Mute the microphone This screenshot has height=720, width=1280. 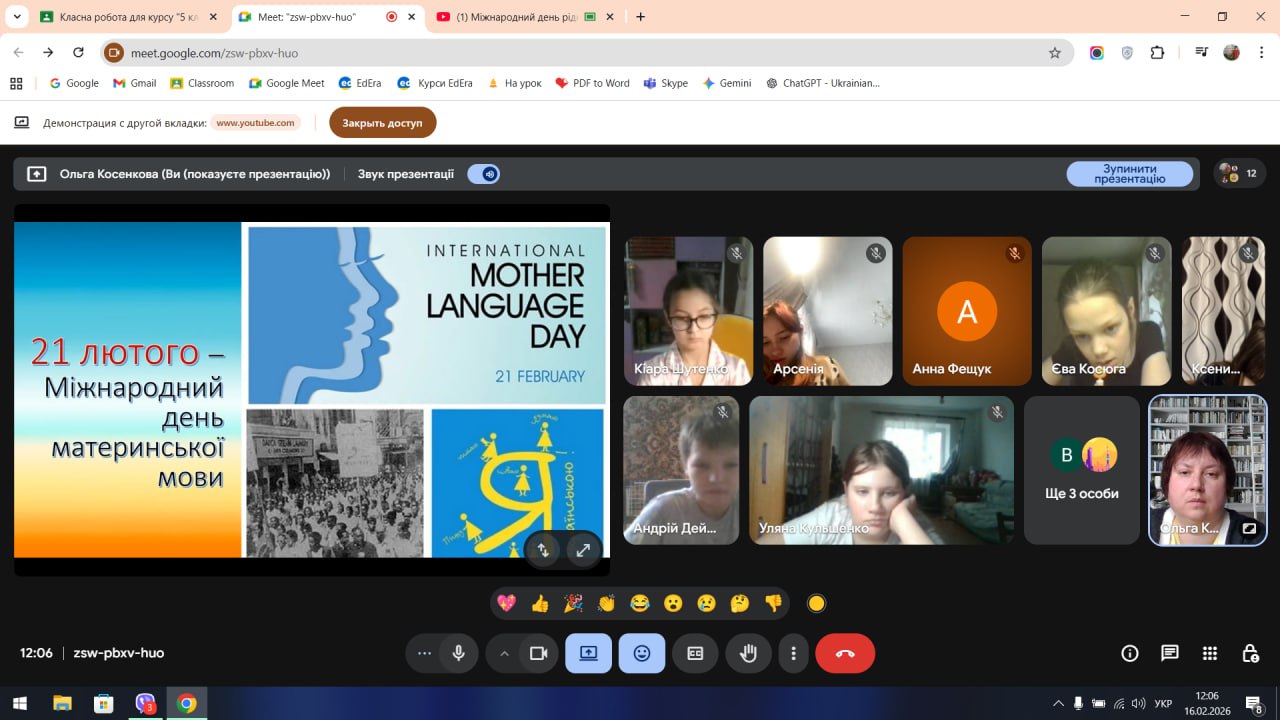(x=458, y=653)
